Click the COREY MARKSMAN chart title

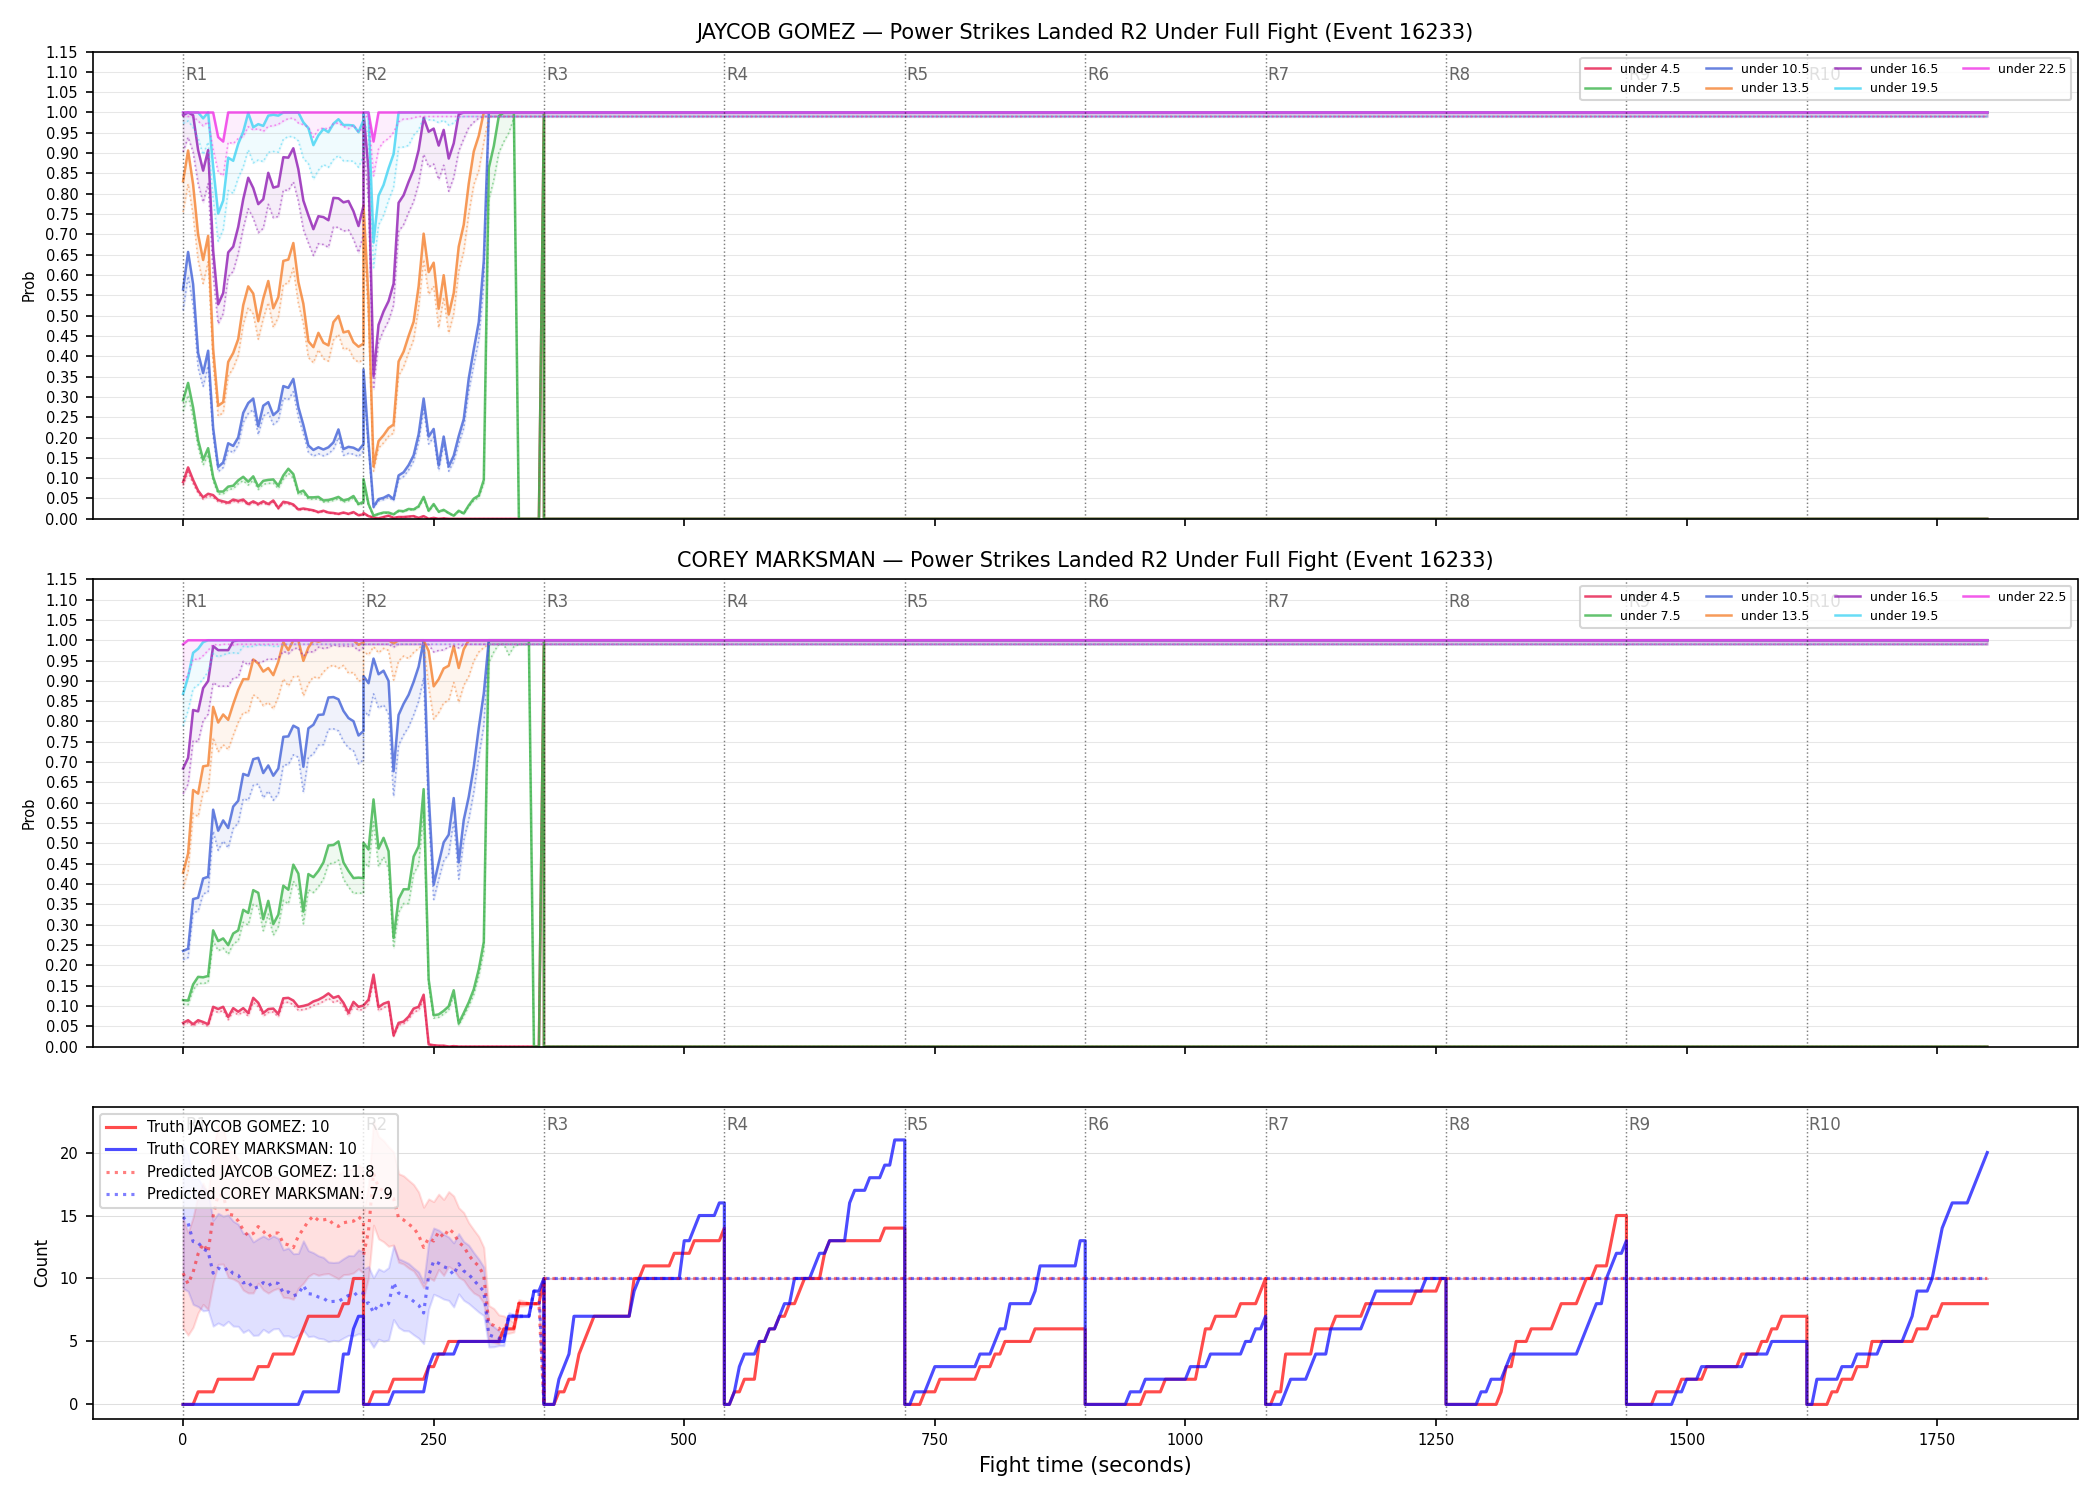(1085, 560)
